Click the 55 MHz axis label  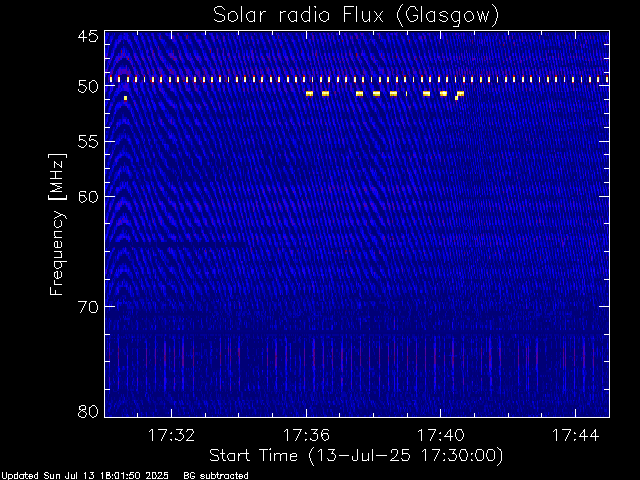click(88, 142)
